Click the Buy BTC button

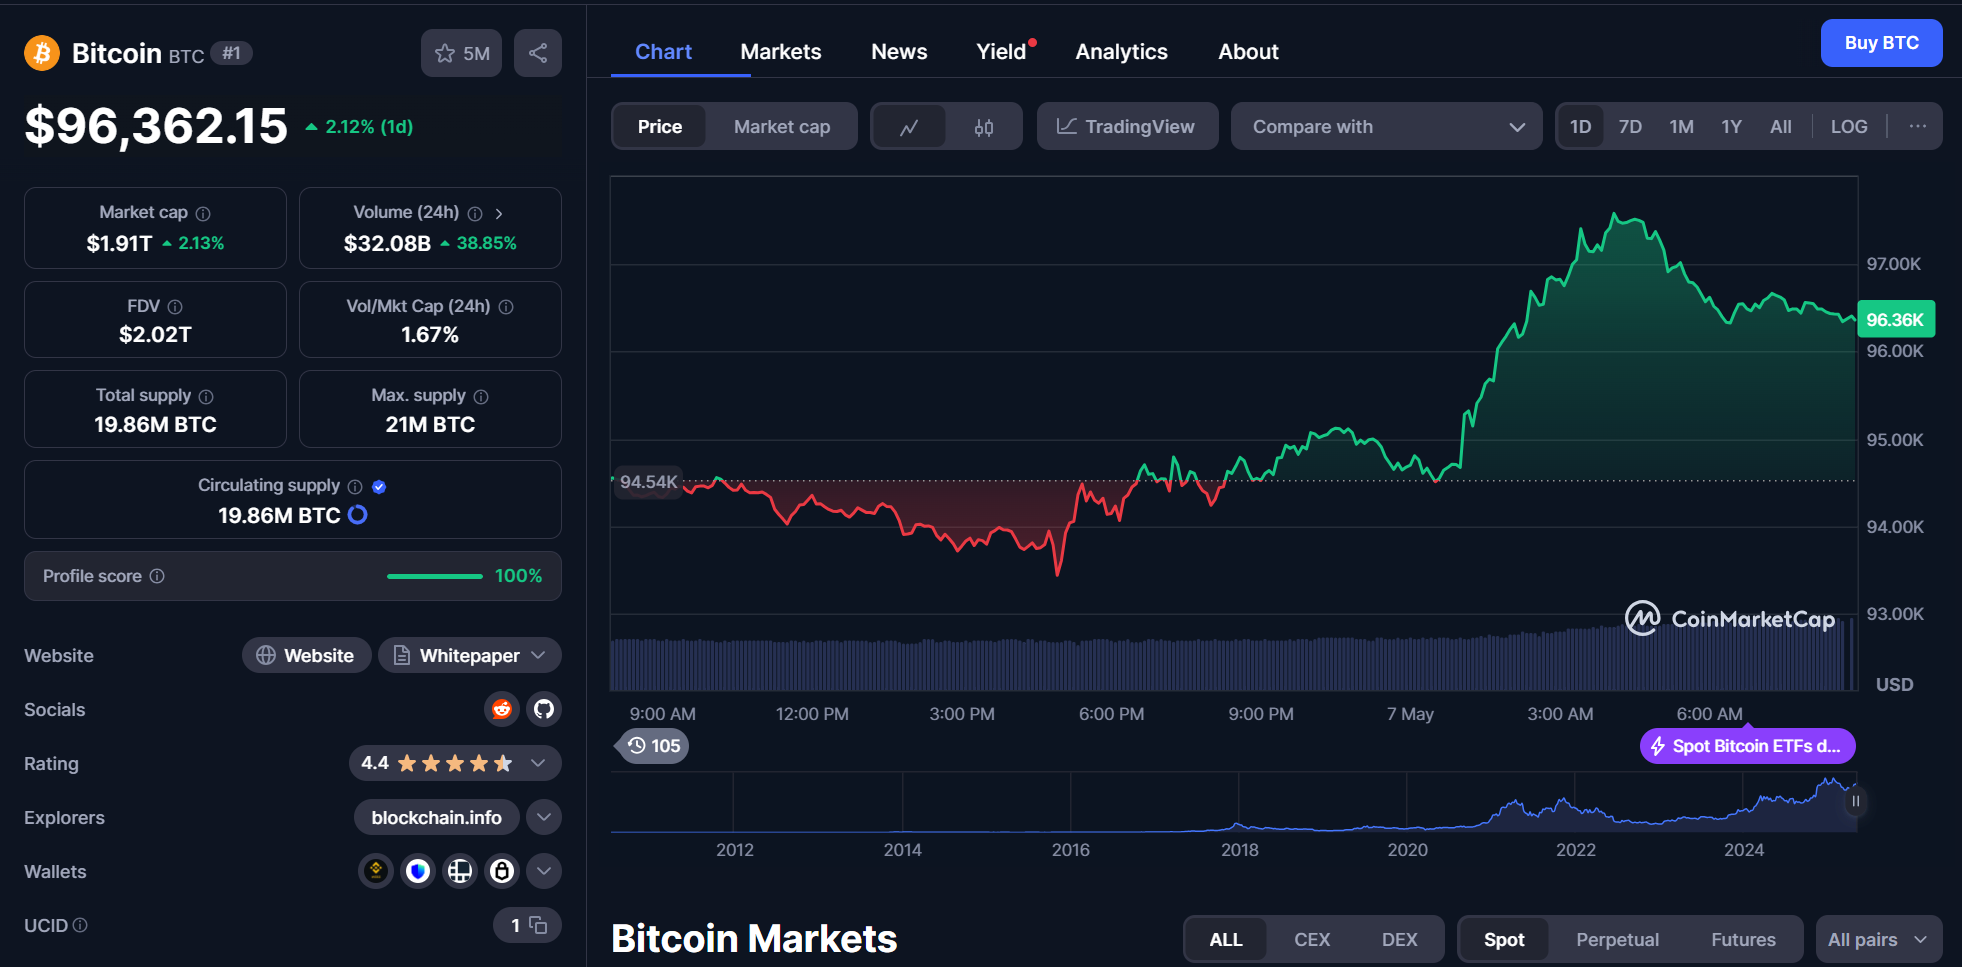[1881, 42]
